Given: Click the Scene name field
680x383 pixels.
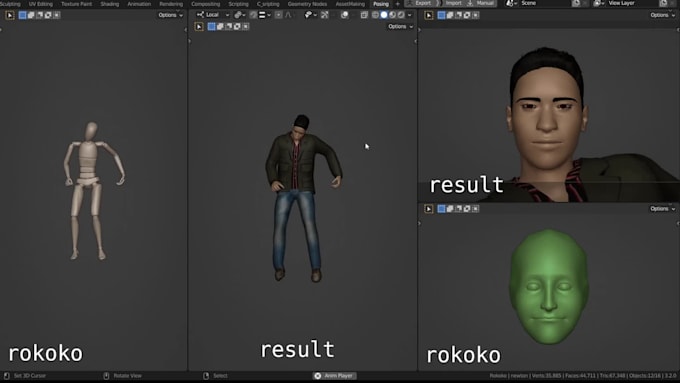Looking at the screenshot, I should tap(545, 3).
